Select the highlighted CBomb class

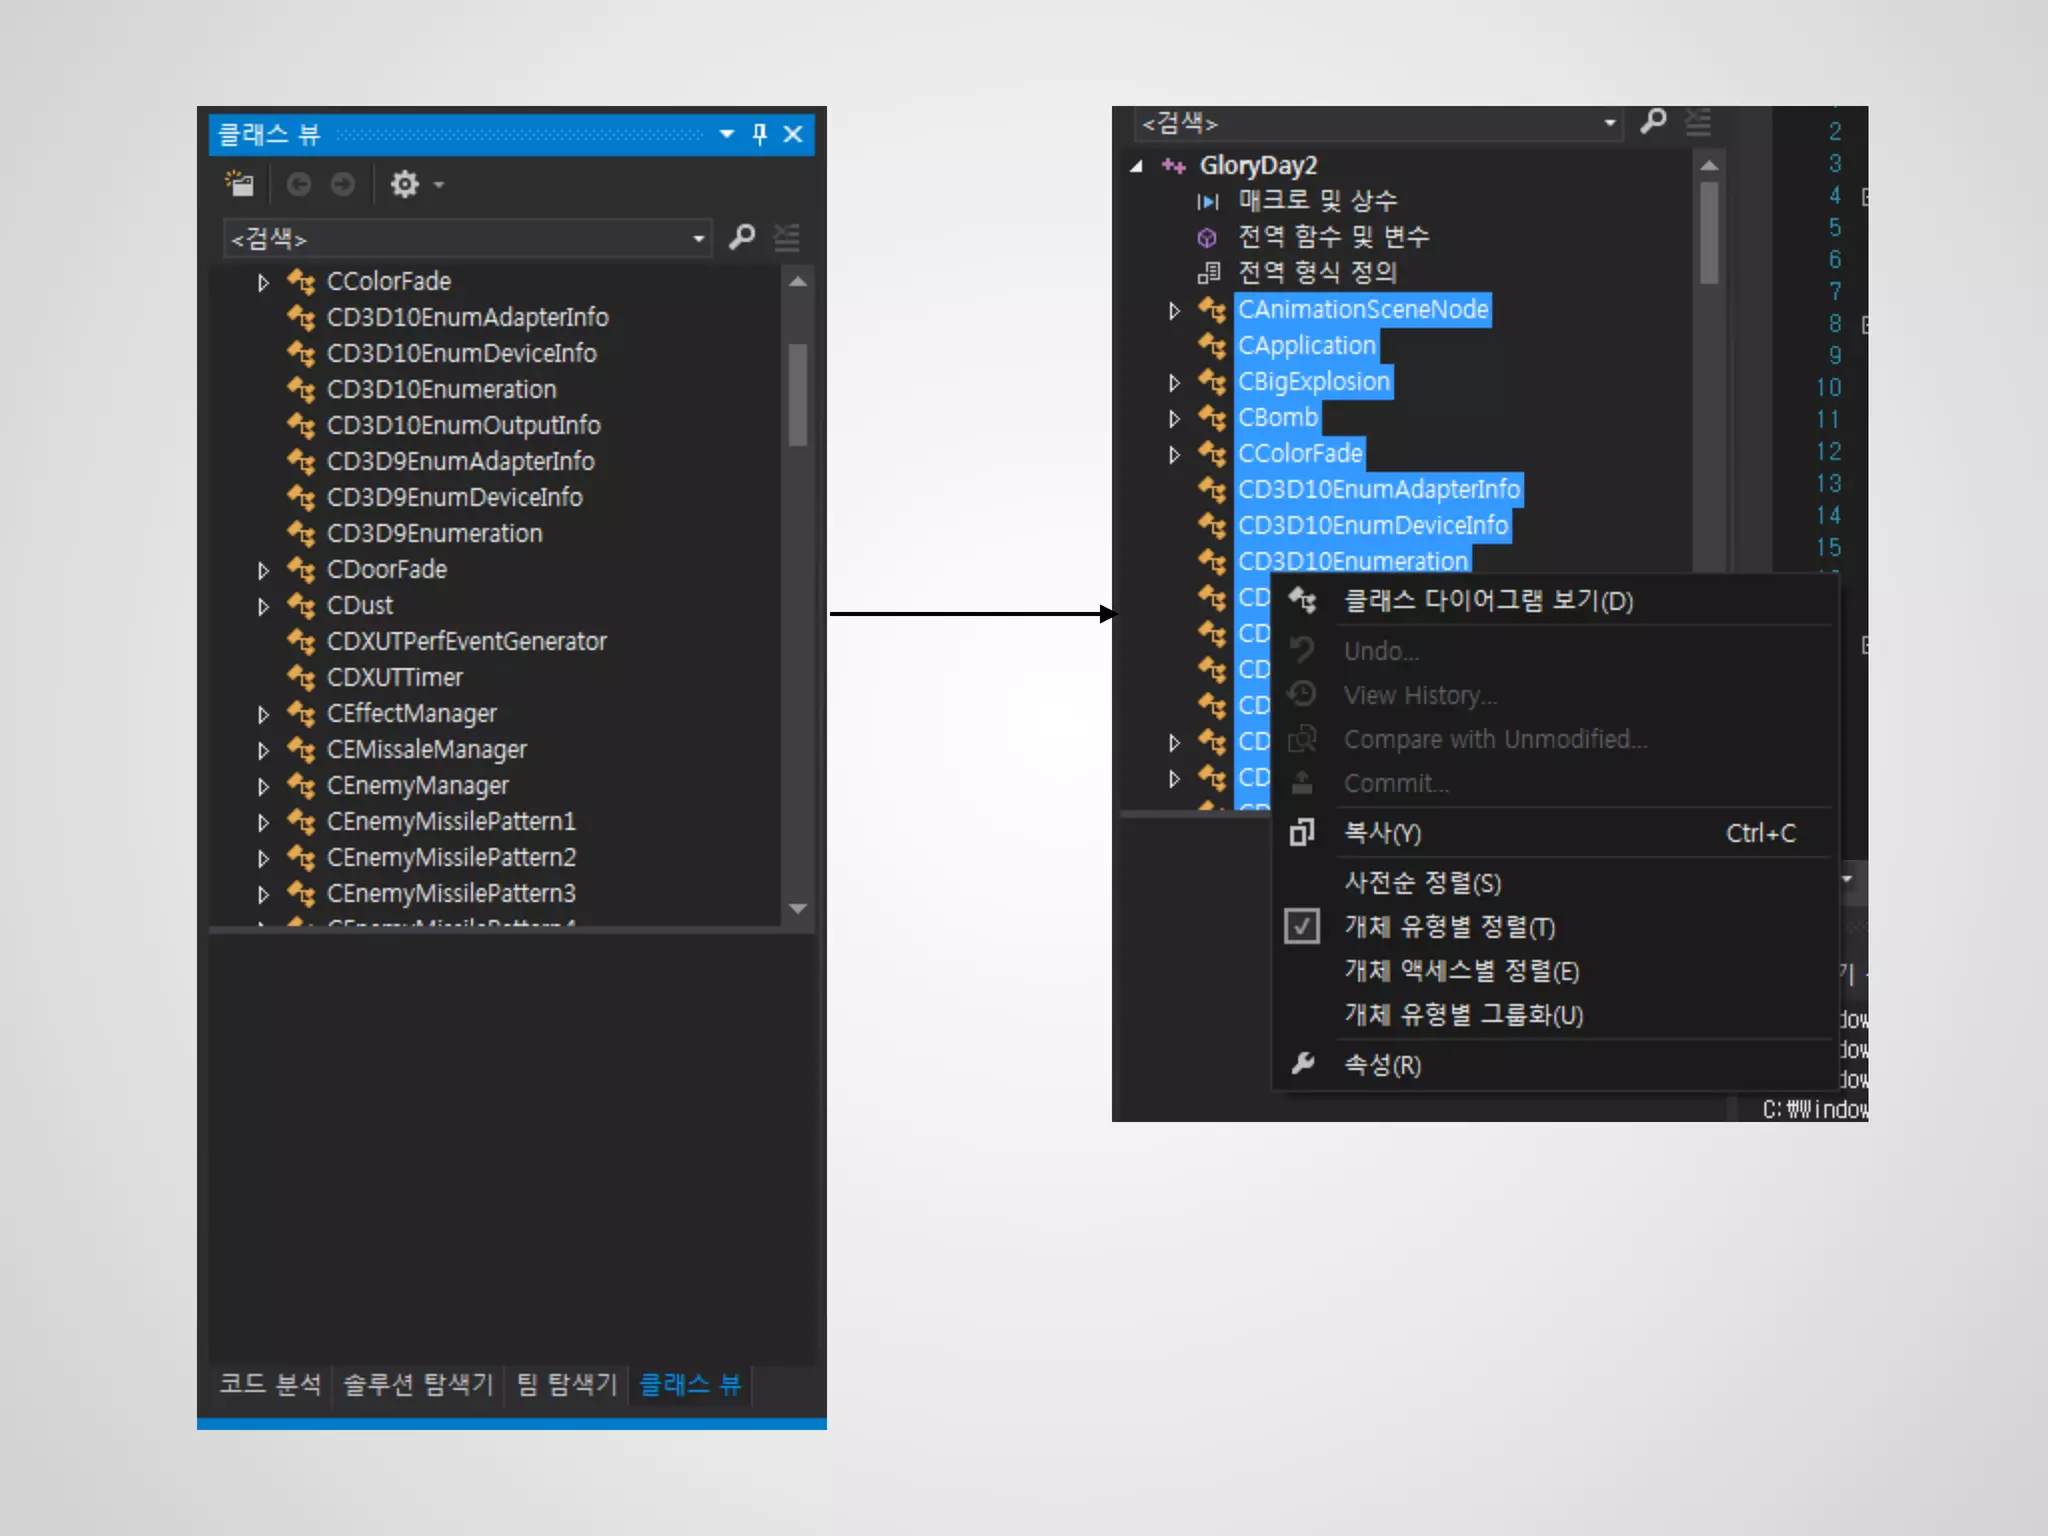click(x=1277, y=418)
